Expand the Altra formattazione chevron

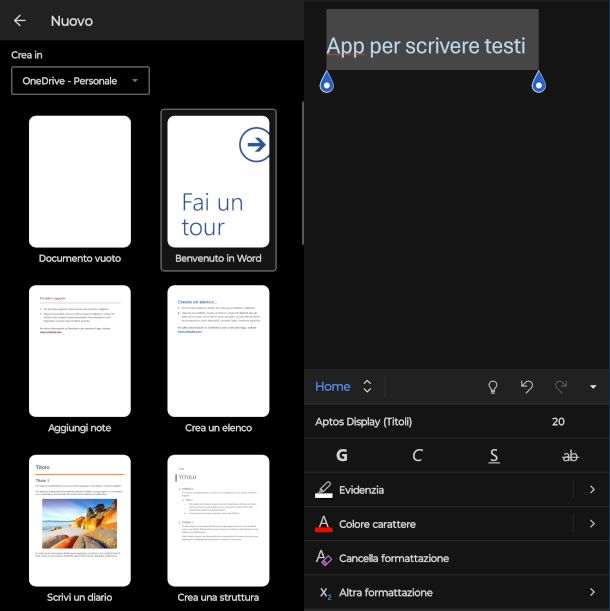tap(592, 592)
